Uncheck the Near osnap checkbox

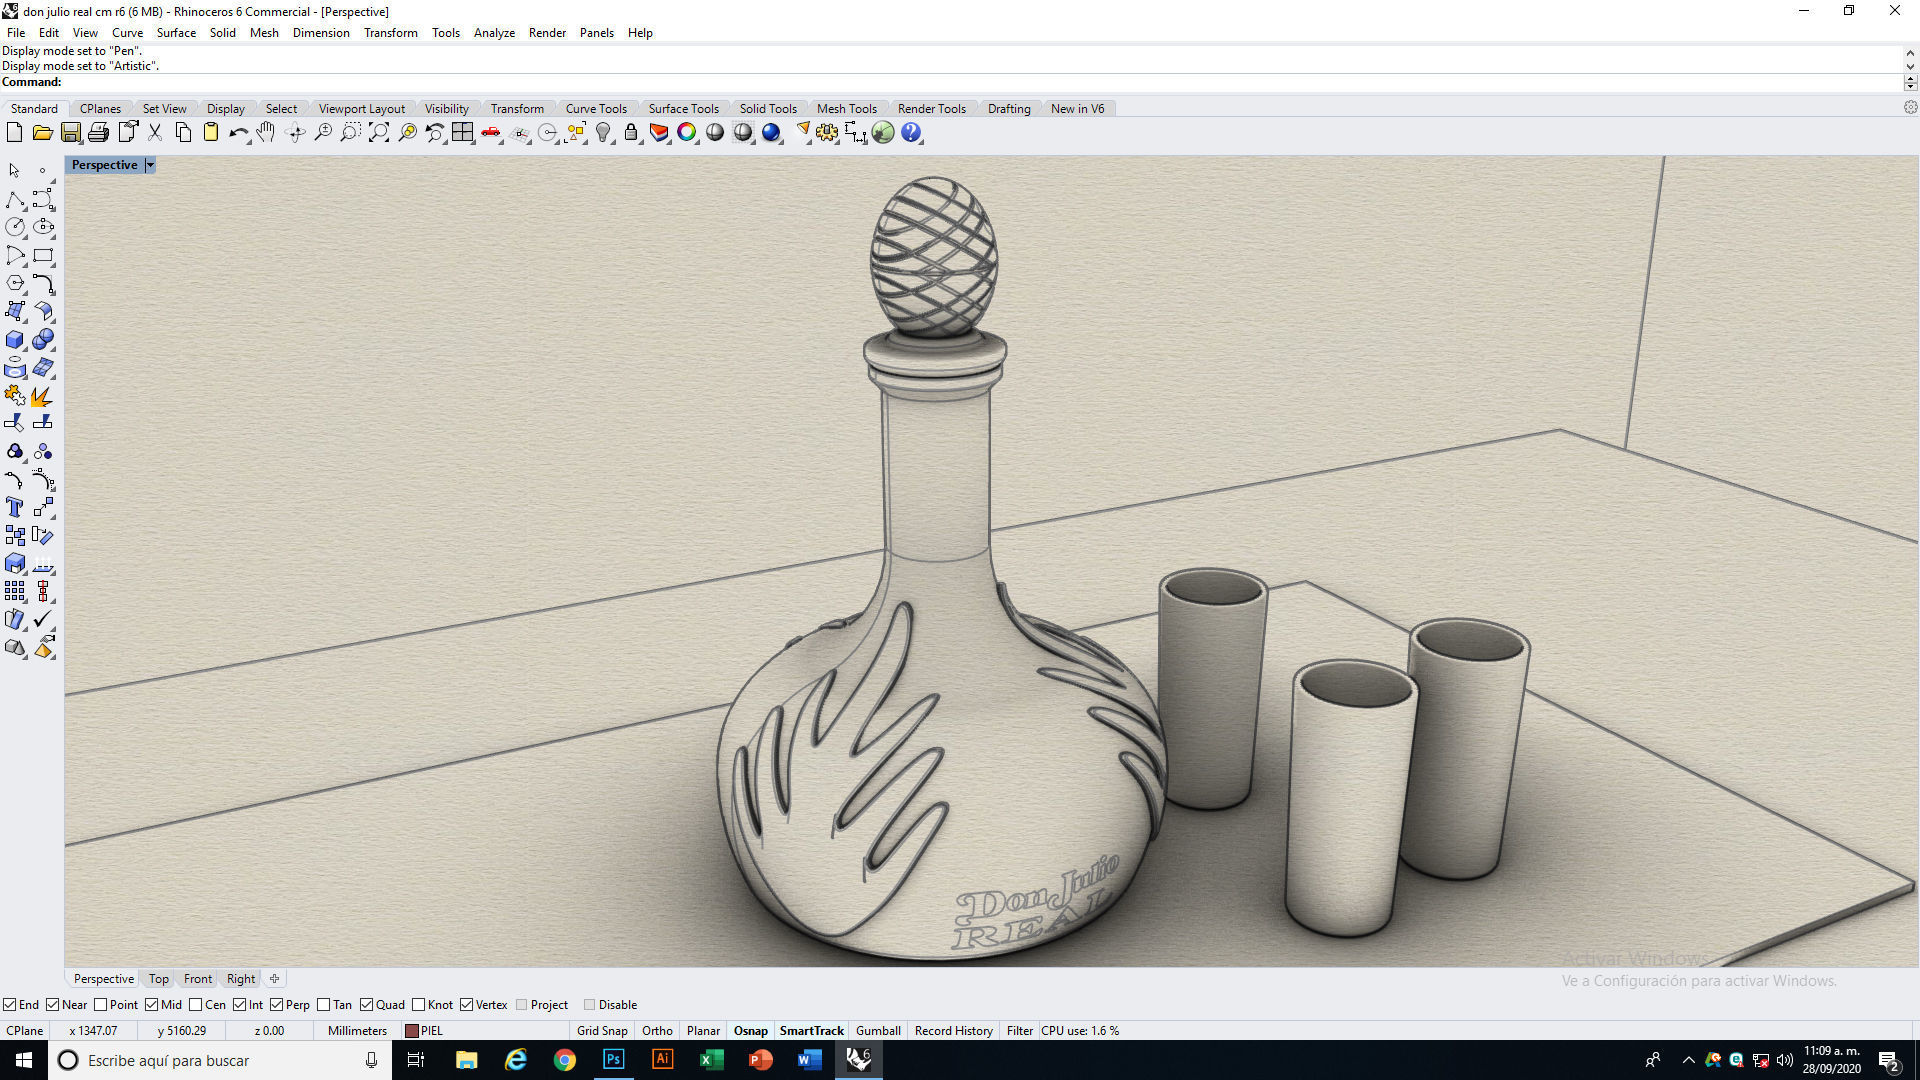click(x=52, y=1005)
